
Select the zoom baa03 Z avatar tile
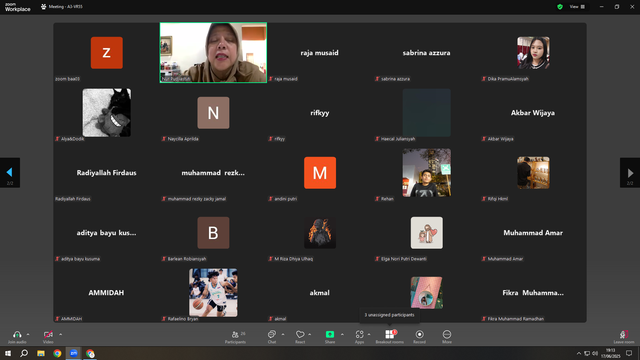coord(107,53)
